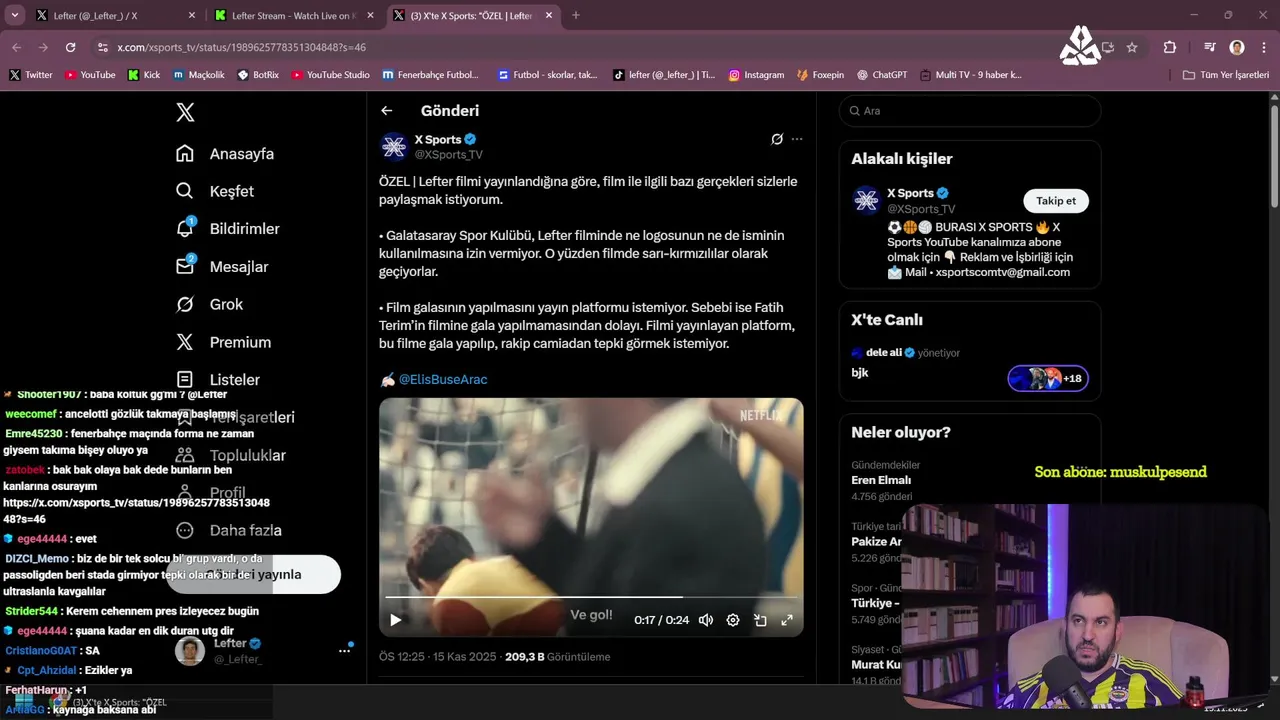
Task: Click the Grok icon on the post header
Action: [777, 139]
